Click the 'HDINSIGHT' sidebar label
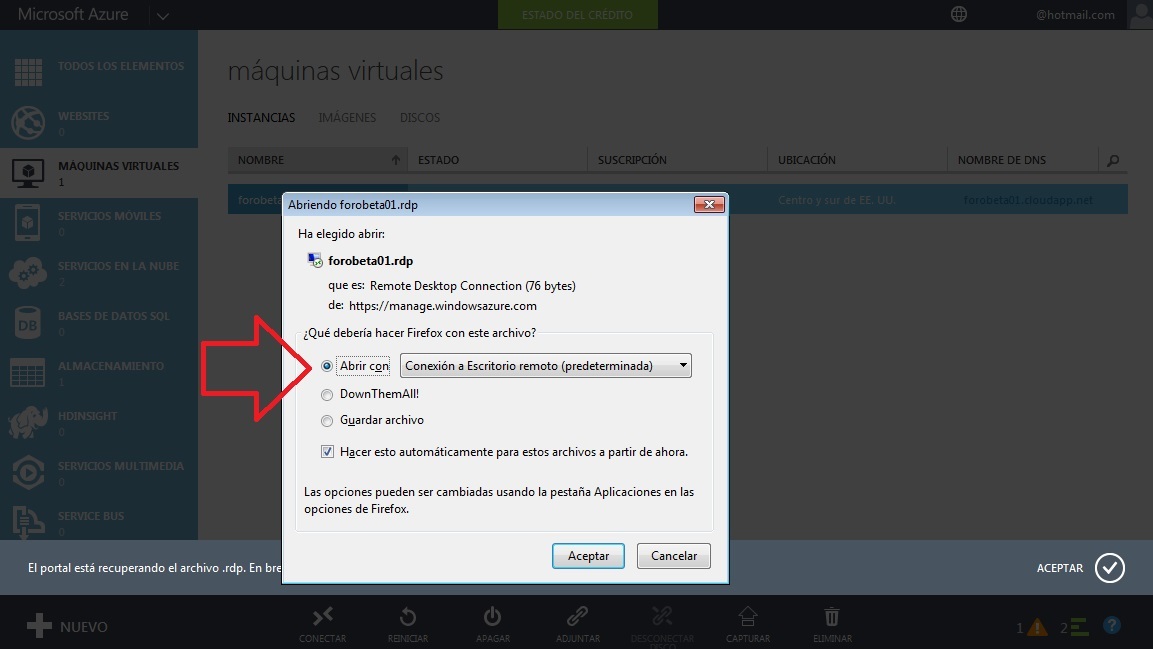Screen dimensions: 1153x649 [x=88, y=416]
